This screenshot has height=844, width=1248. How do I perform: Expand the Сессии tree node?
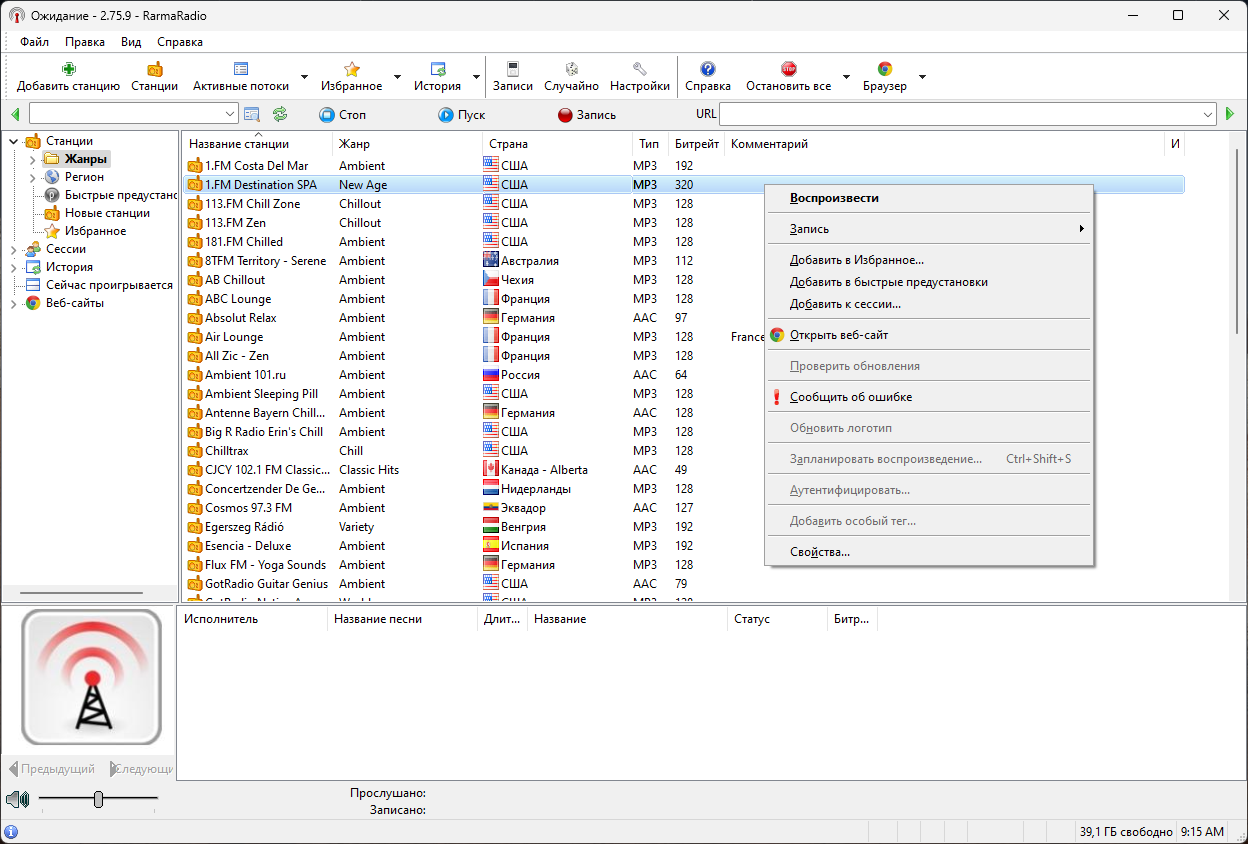click(x=14, y=249)
